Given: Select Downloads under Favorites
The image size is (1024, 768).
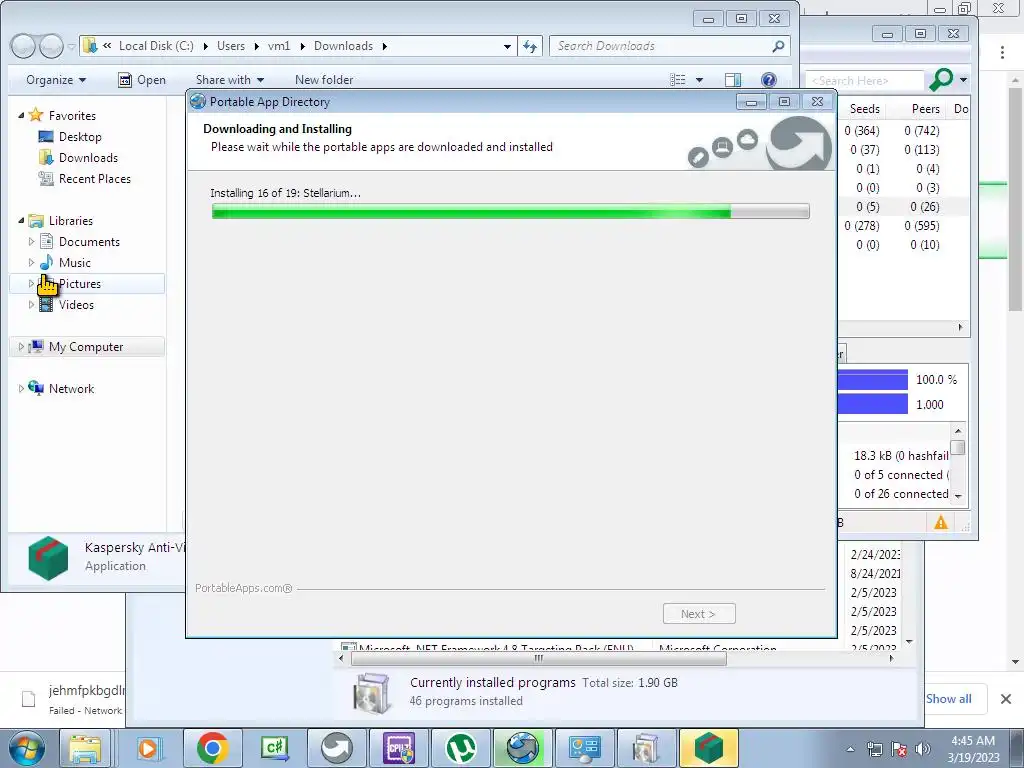Looking at the screenshot, I should click(88, 157).
